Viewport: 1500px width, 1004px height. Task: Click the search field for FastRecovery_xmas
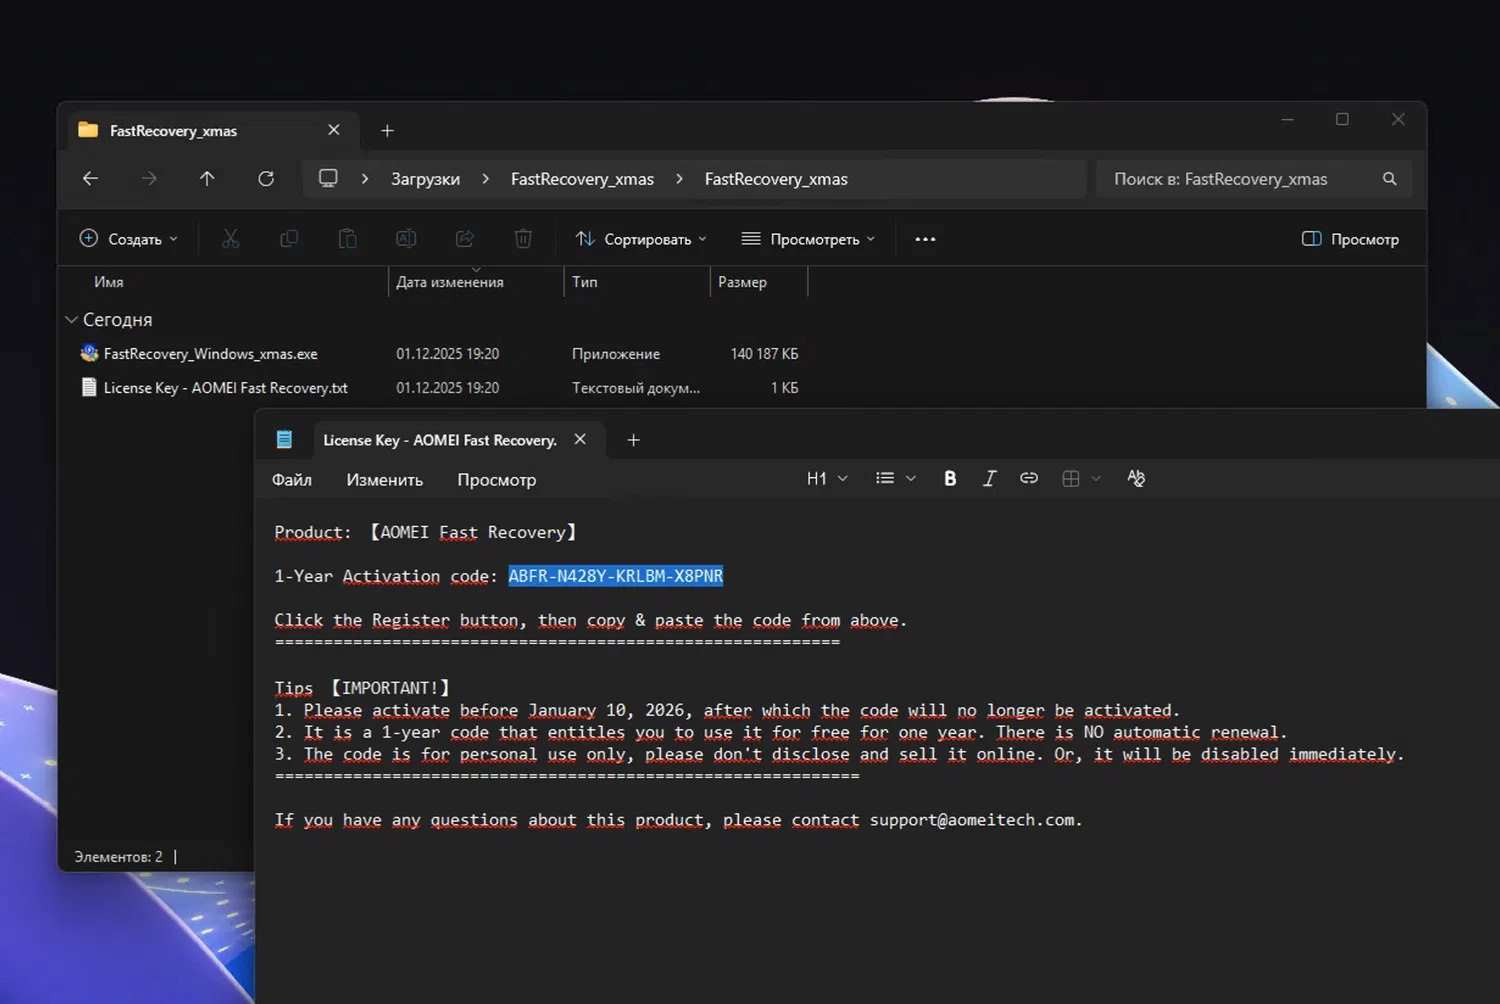point(1240,179)
